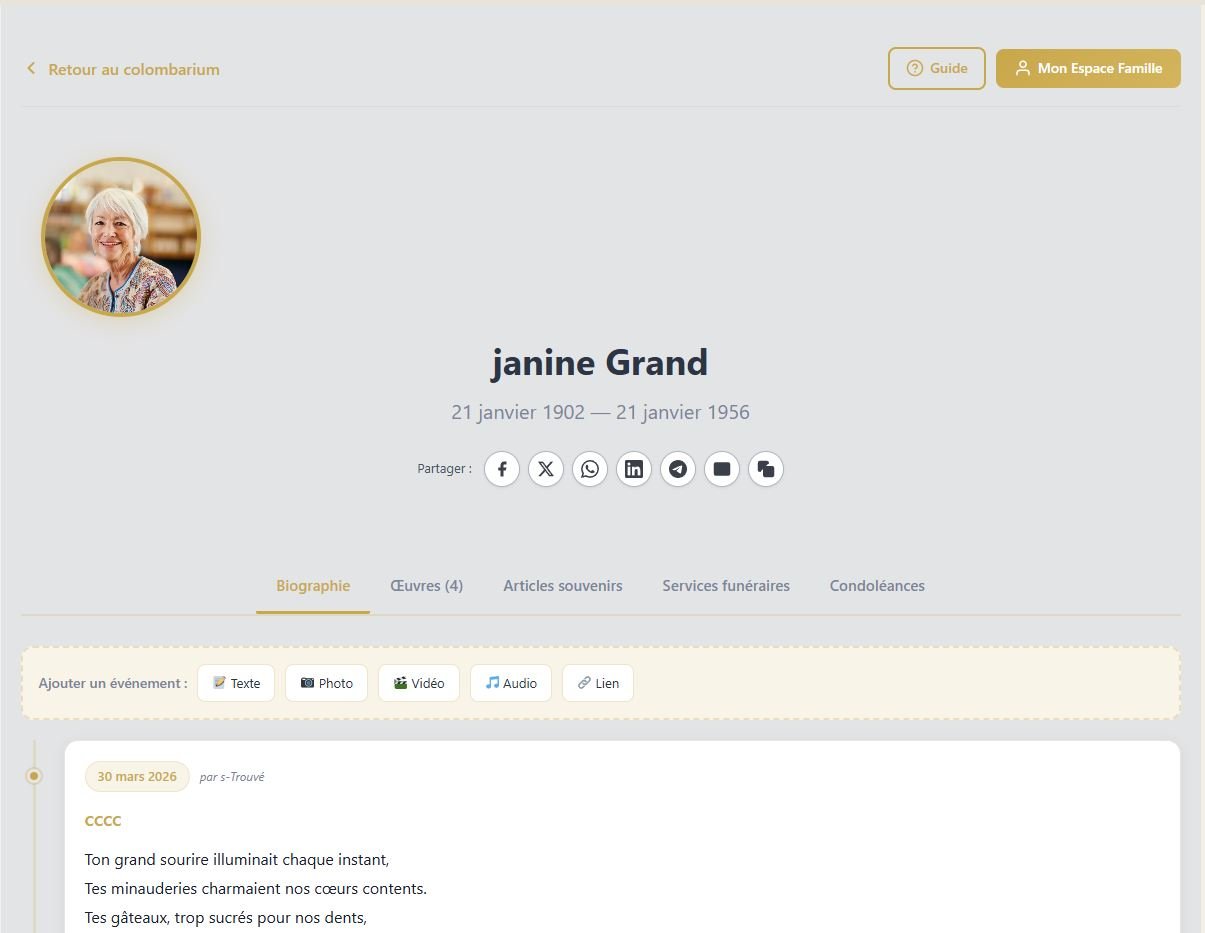Screen dimensions: 1205x933
Task: Add a Vidéo event
Action: (x=418, y=683)
